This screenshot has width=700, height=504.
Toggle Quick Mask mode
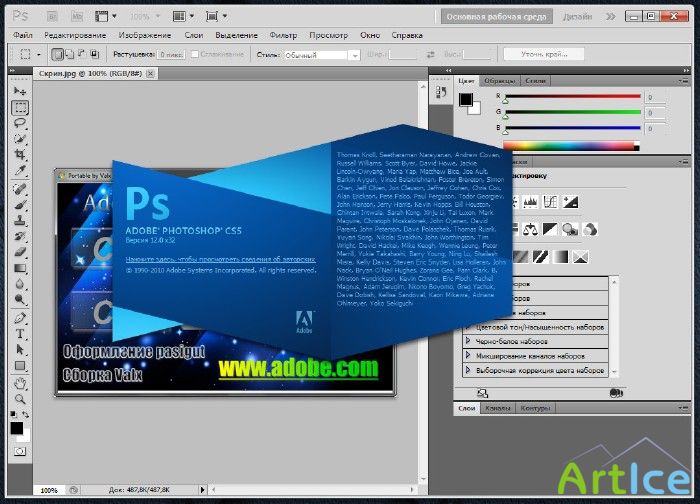(x=20, y=451)
